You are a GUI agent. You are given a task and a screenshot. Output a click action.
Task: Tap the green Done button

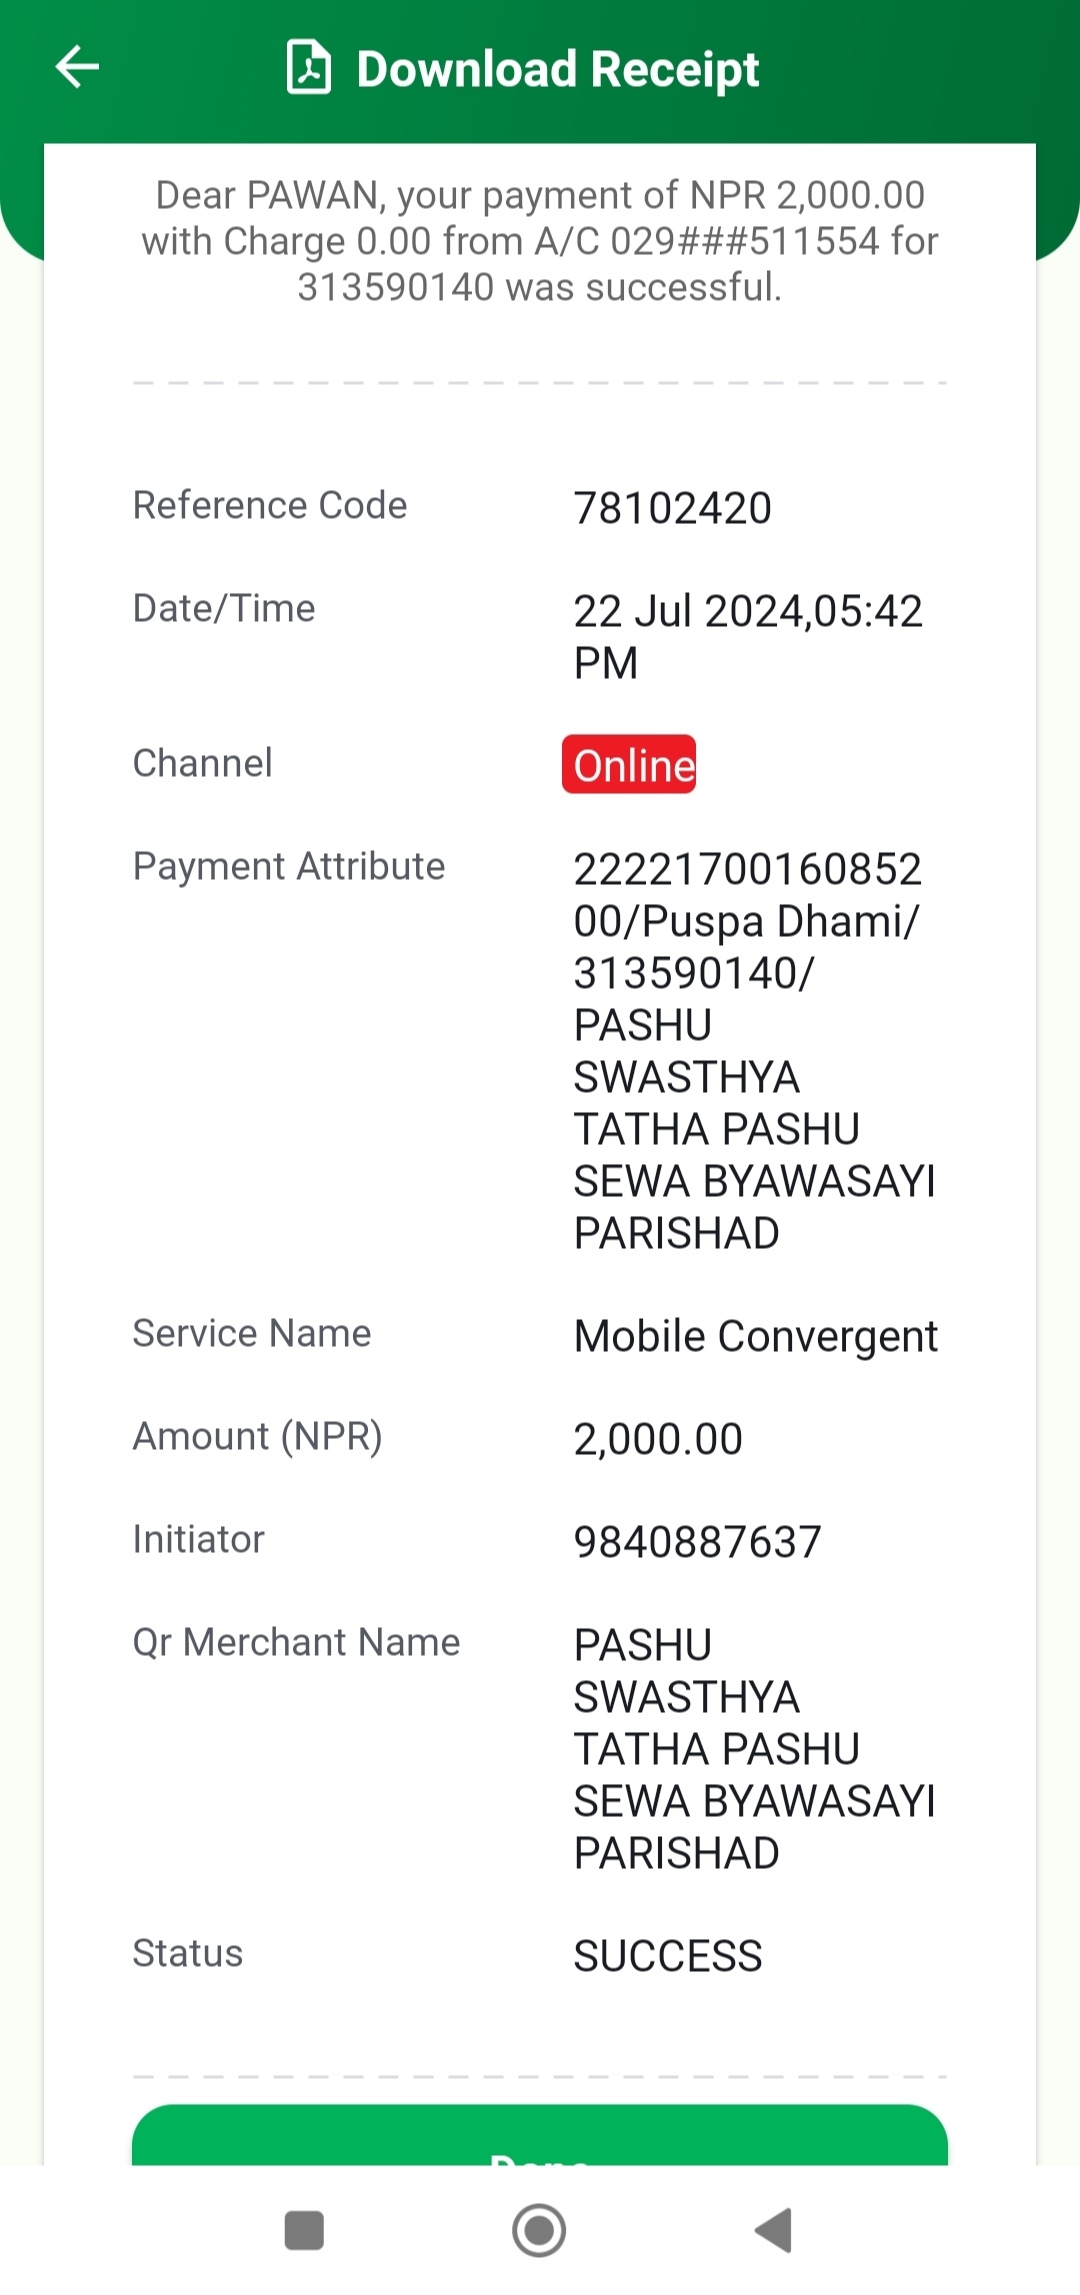pos(540,2135)
